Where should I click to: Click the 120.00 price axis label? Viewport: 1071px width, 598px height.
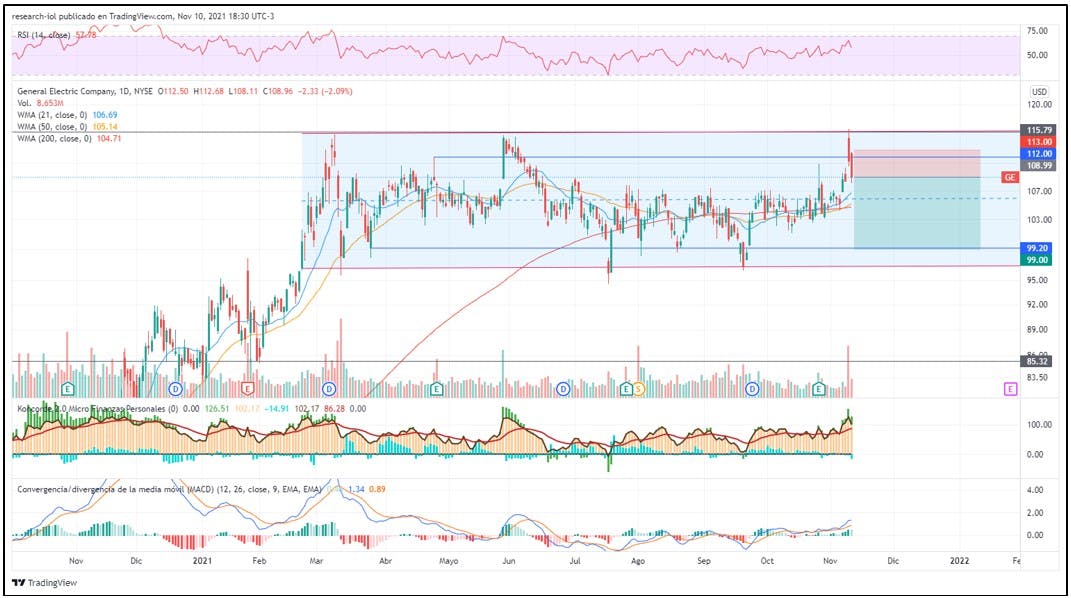[1040, 104]
